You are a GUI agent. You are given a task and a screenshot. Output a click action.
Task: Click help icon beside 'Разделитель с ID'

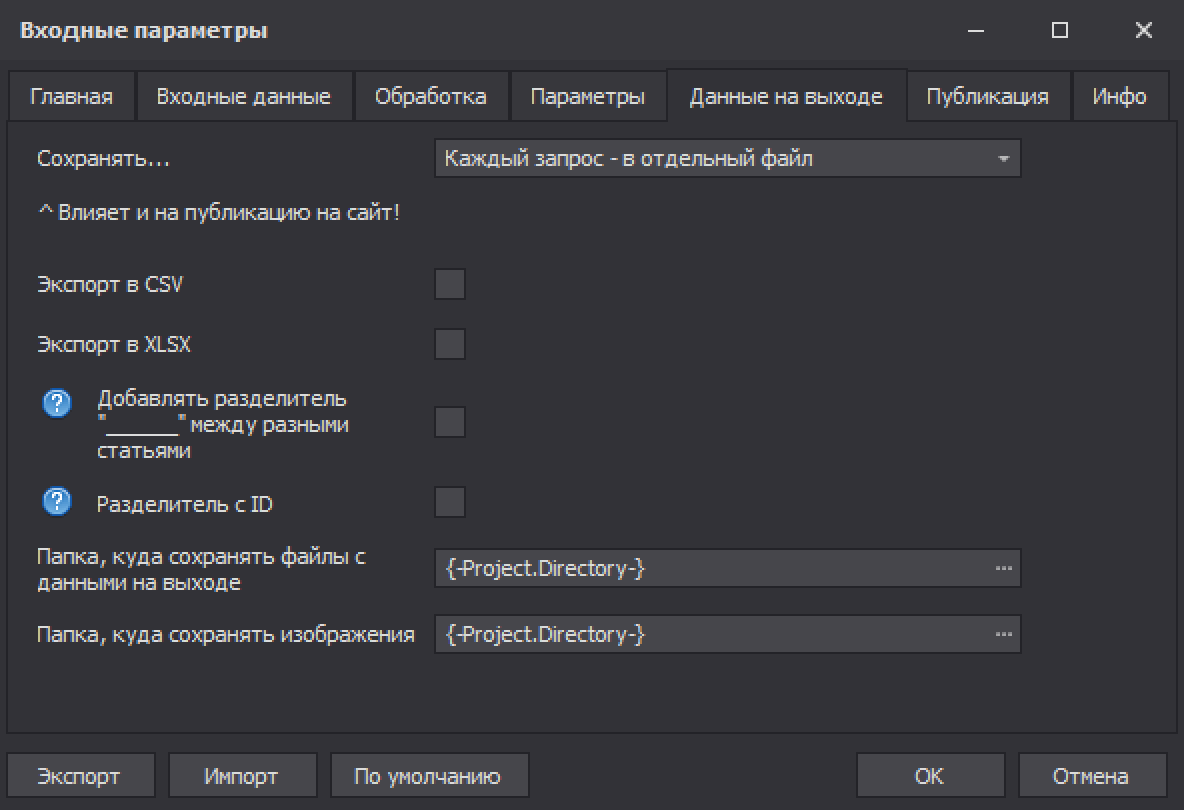pos(57,501)
